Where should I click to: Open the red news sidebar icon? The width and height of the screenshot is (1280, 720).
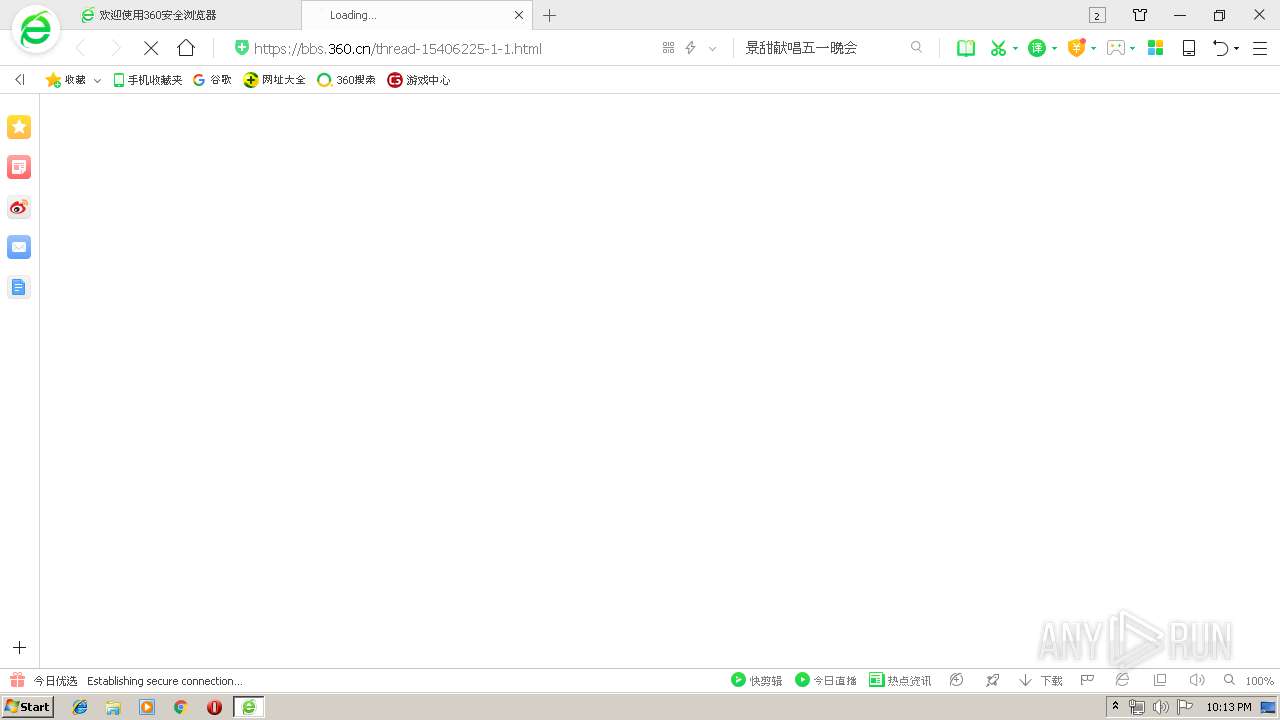tap(19, 167)
